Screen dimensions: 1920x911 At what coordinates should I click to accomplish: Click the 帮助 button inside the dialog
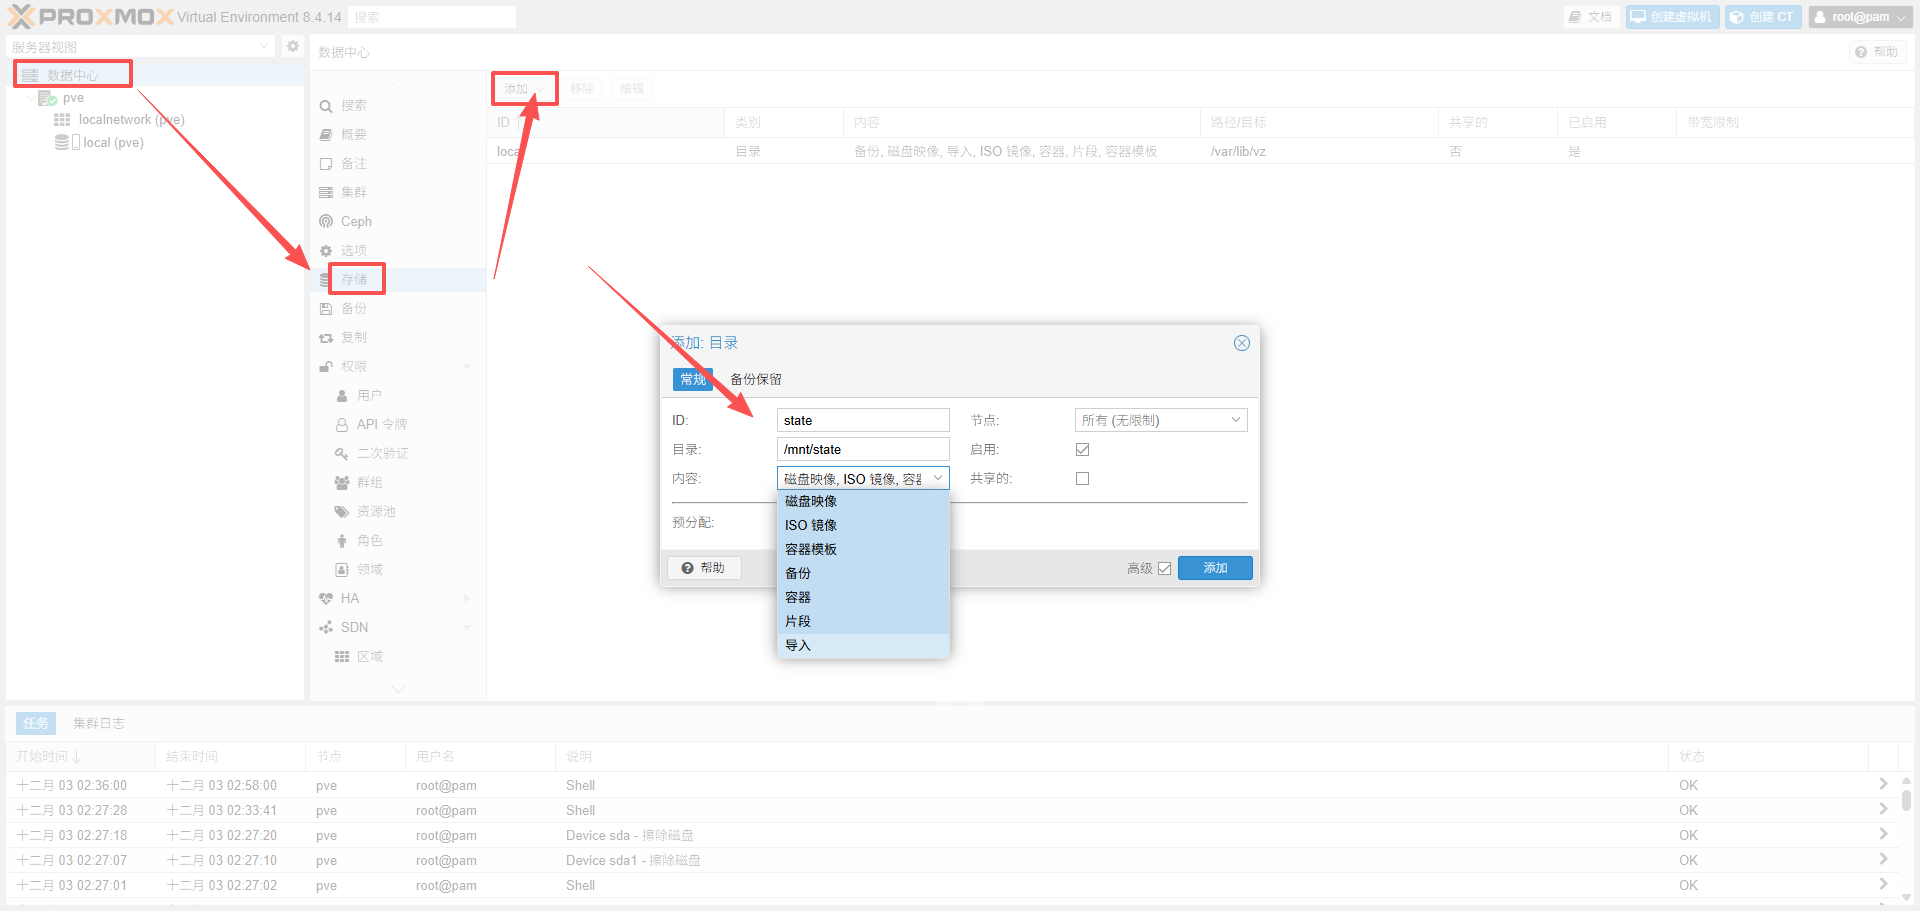tap(704, 567)
